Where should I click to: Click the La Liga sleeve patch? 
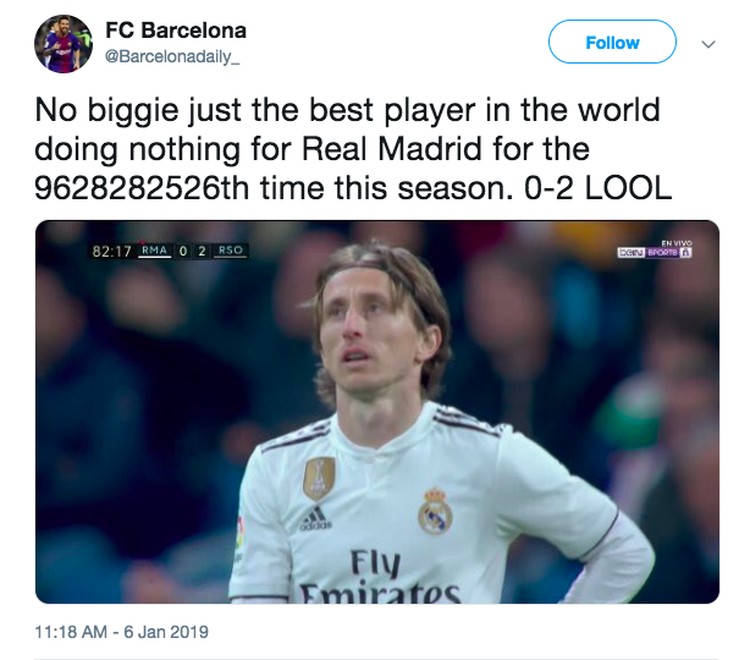click(240, 532)
